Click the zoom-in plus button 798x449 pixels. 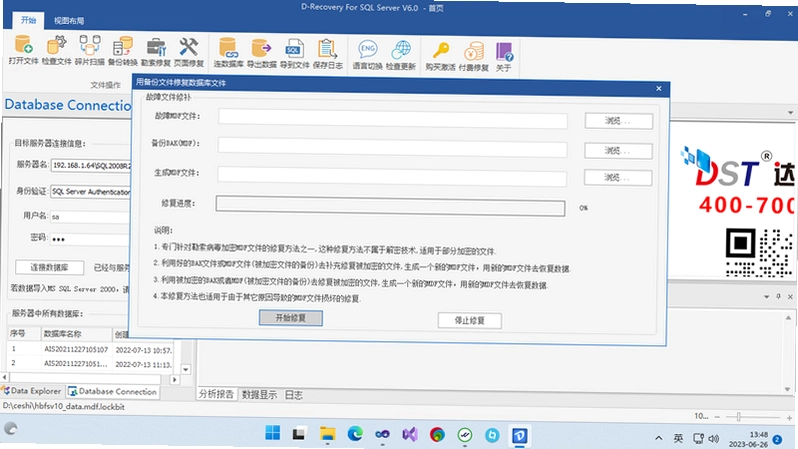789,418
